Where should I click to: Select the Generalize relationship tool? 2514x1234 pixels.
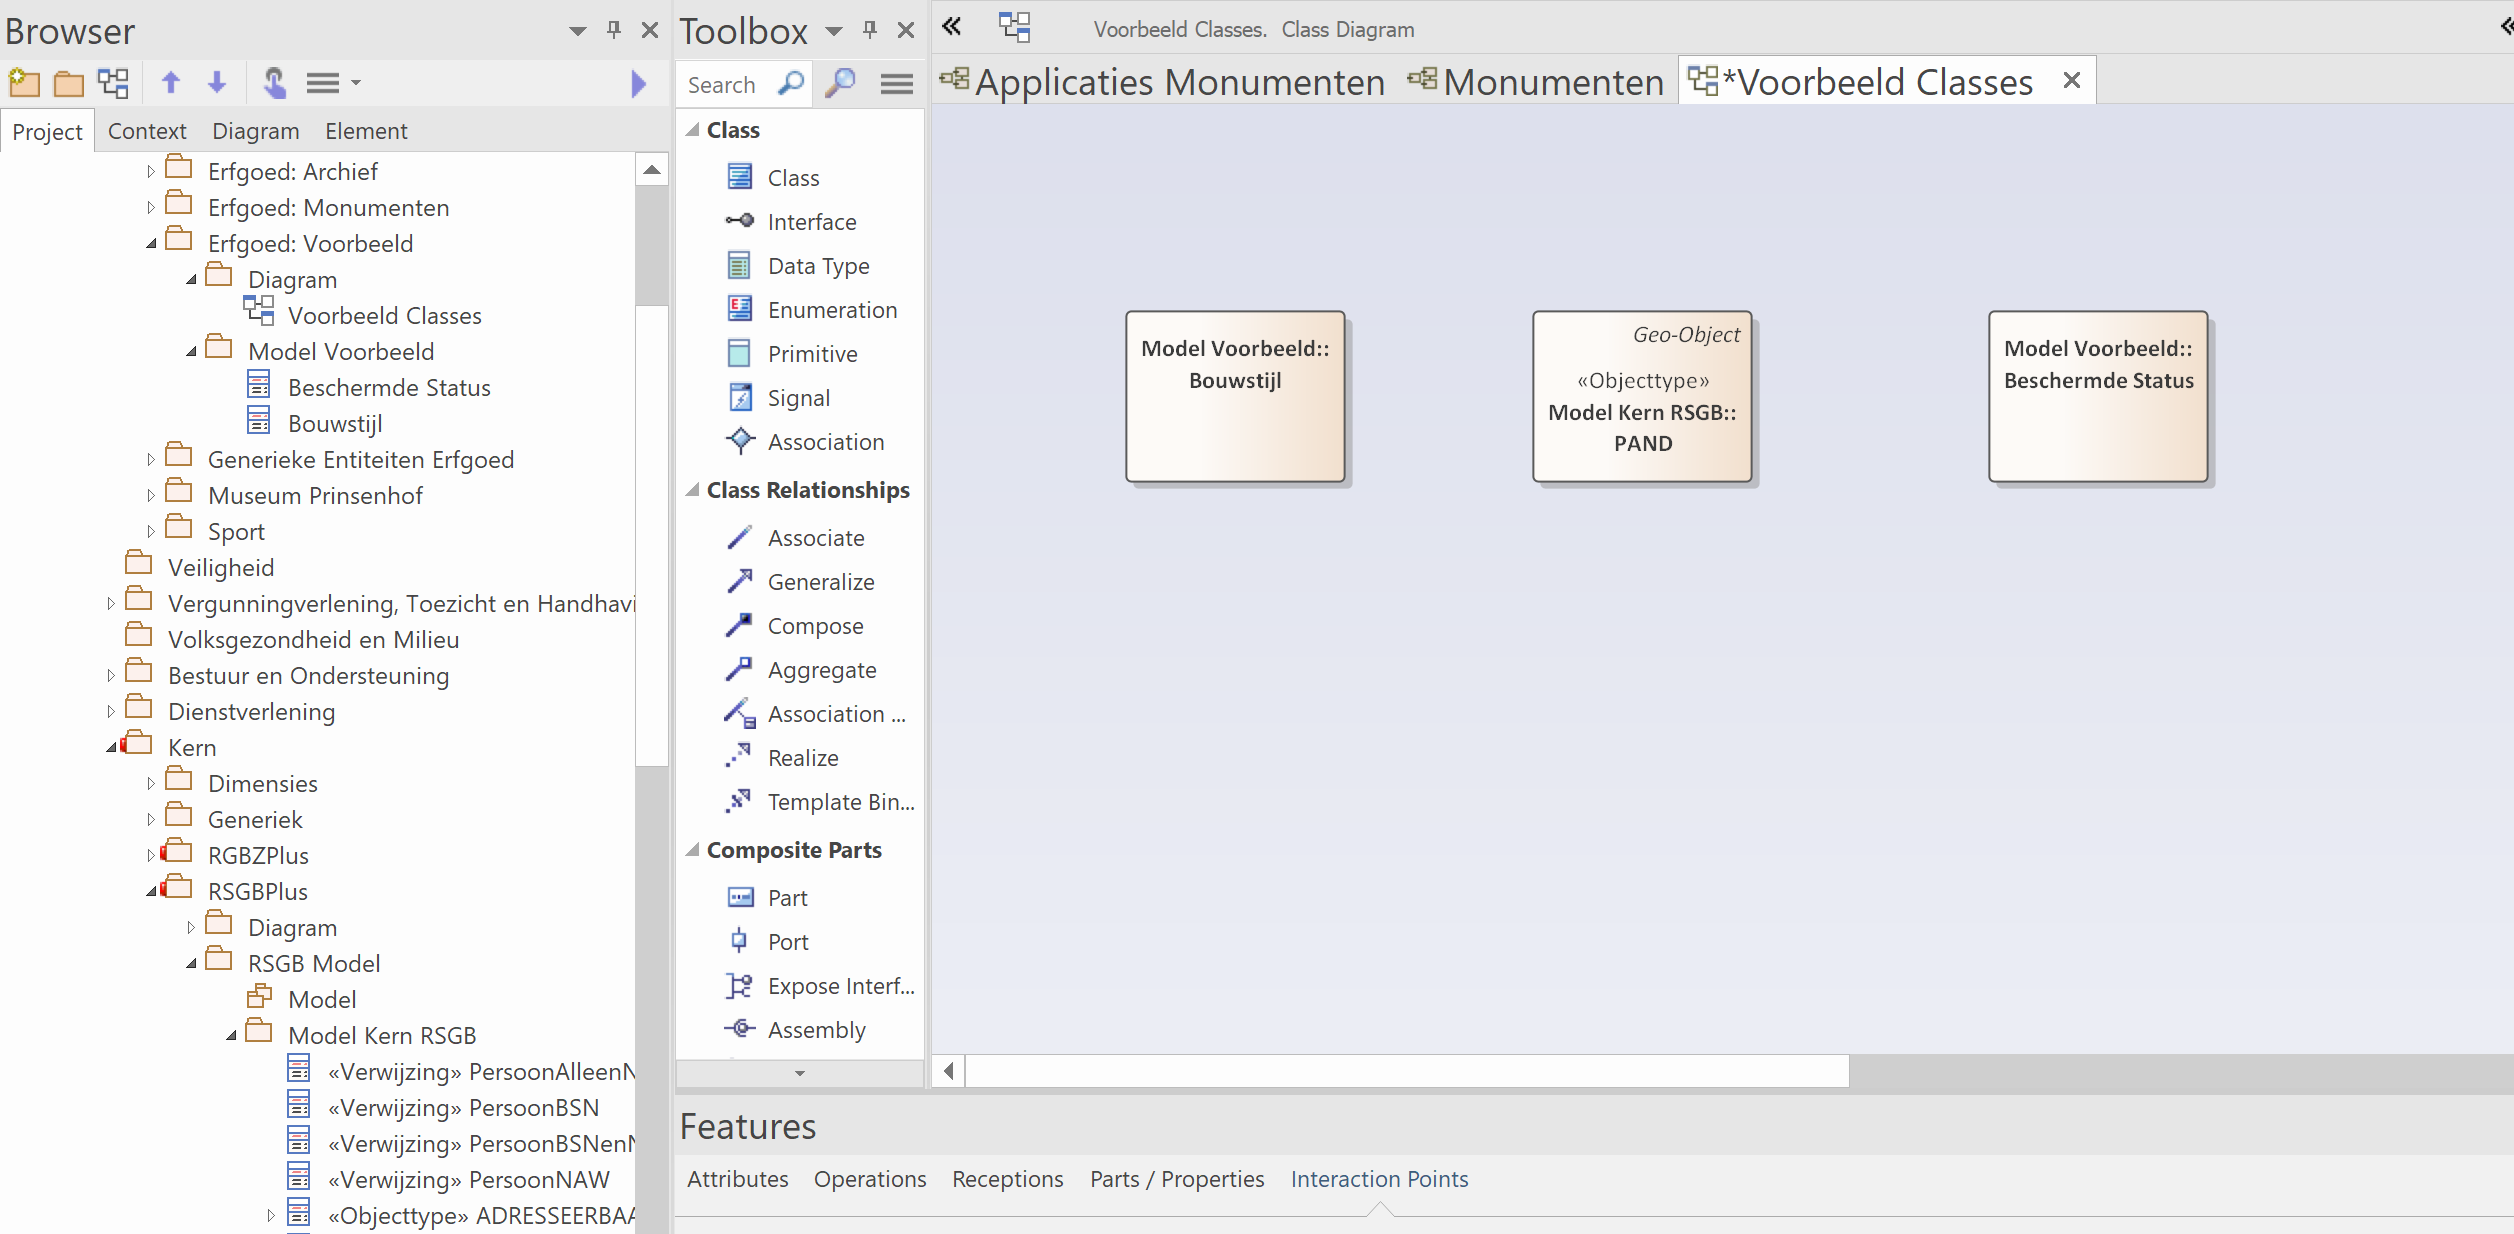820,582
